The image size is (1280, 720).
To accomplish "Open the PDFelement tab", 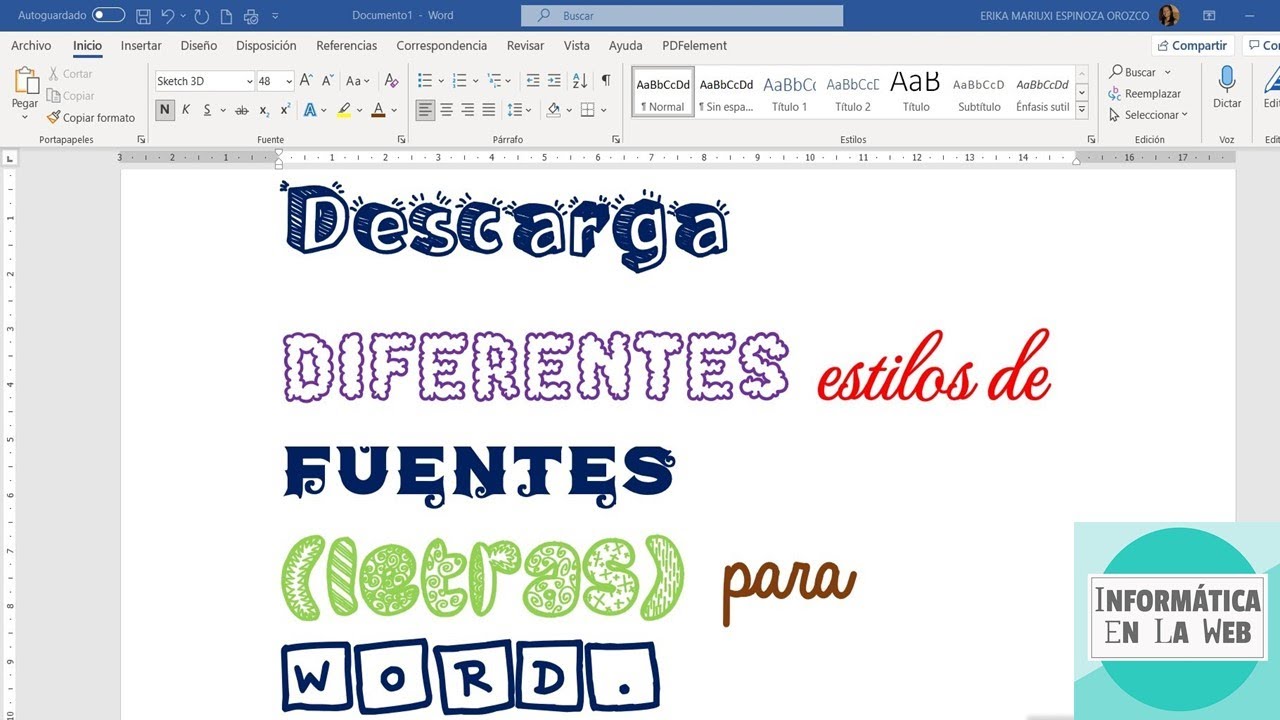I will 694,46.
